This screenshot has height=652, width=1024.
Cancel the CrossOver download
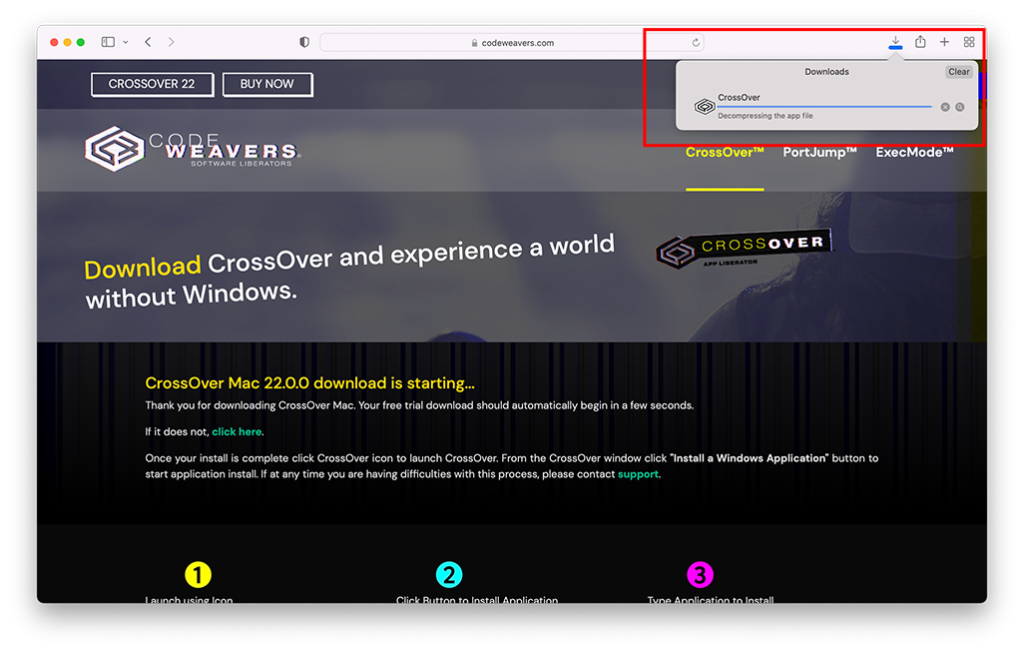tap(945, 107)
